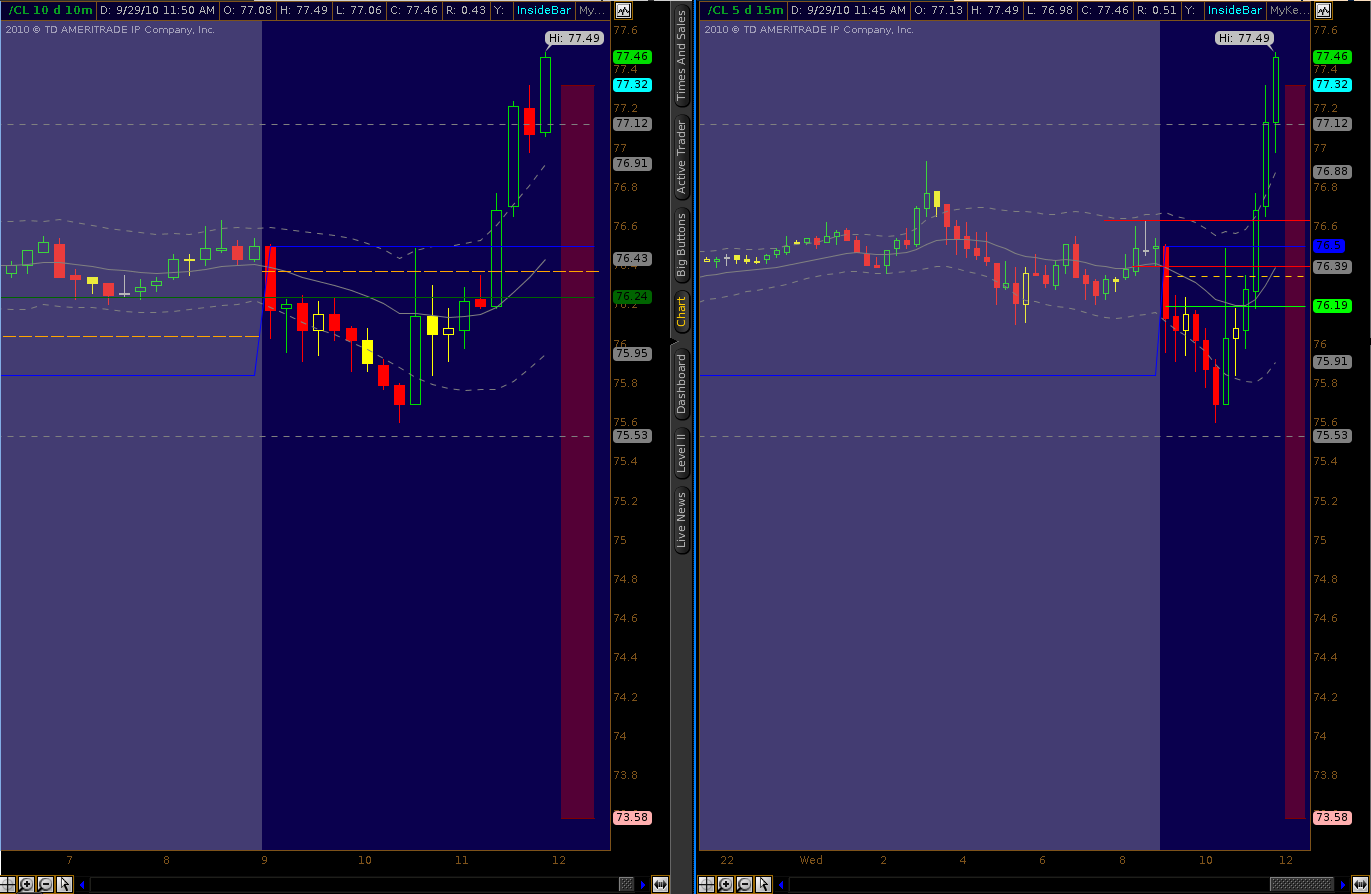Click cyan 77.32 price label on left axis
Screen dimensions: 1371x894
(632, 85)
